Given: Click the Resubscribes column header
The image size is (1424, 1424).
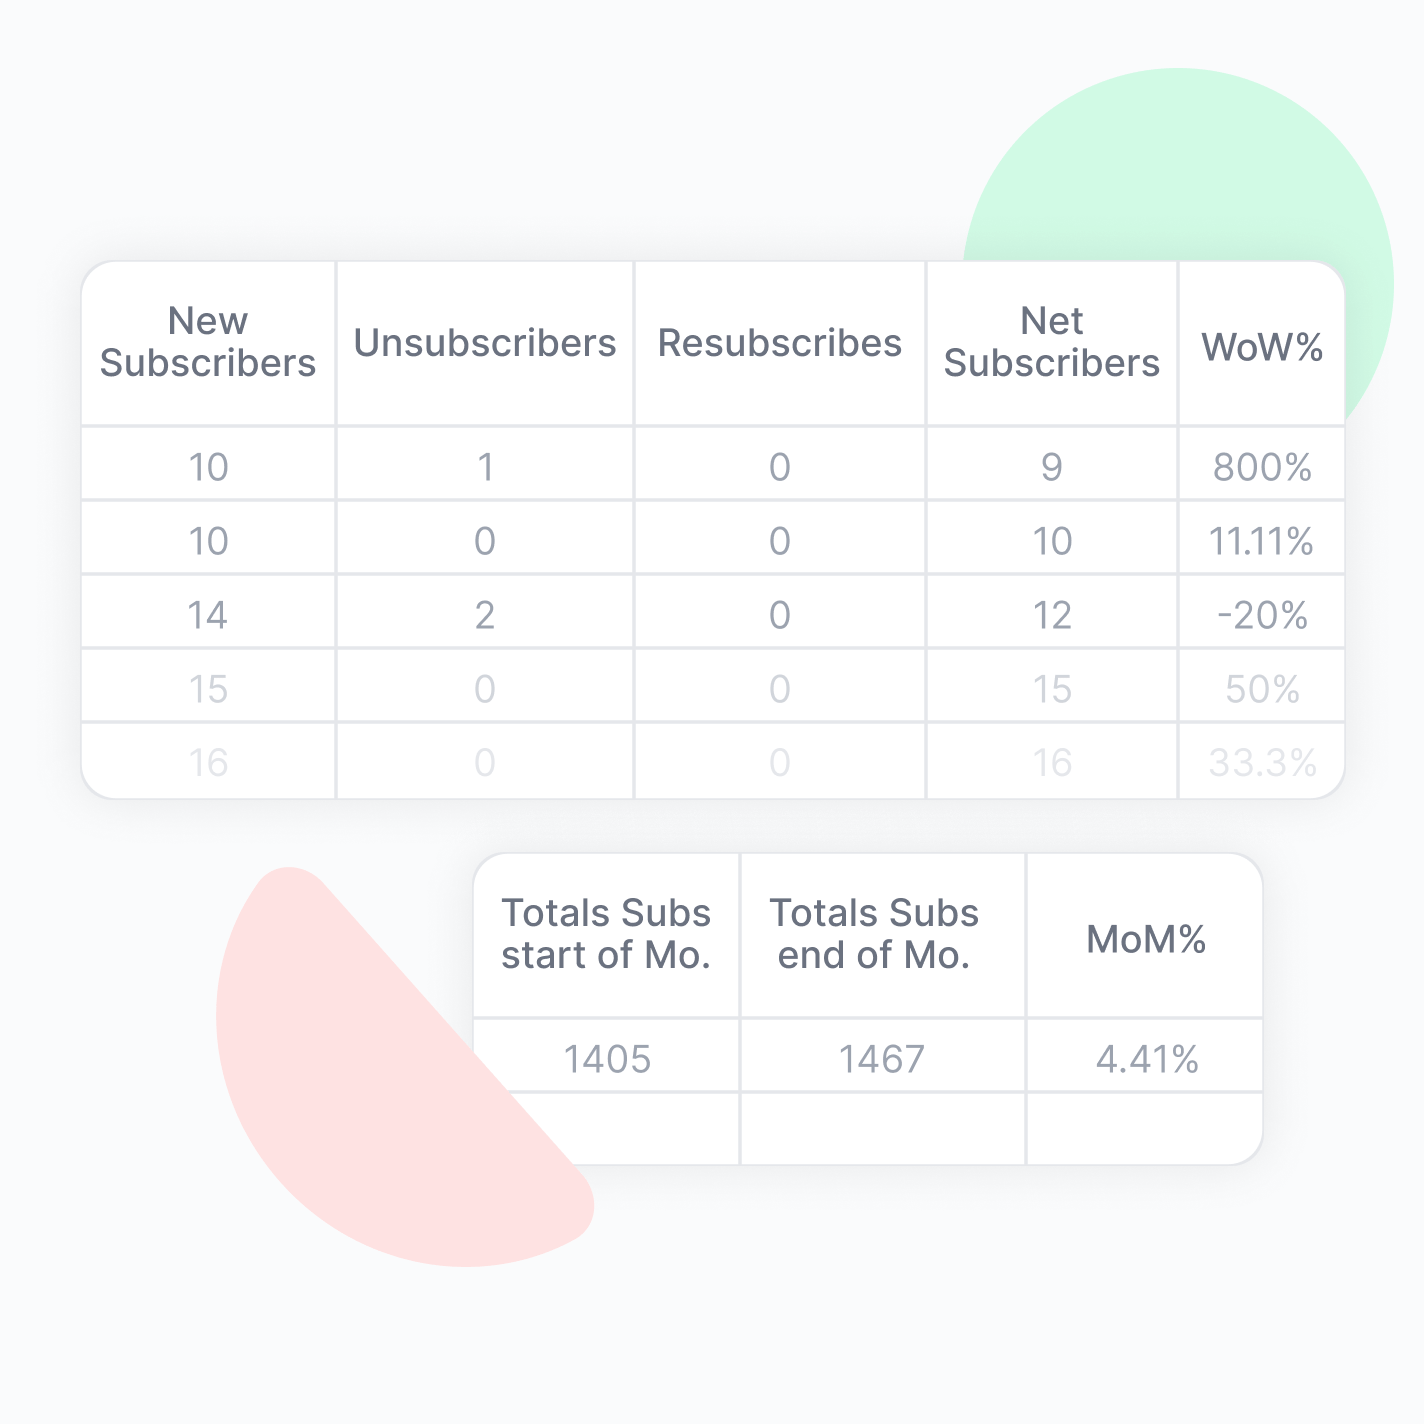Looking at the screenshot, I should click(780, 343).
